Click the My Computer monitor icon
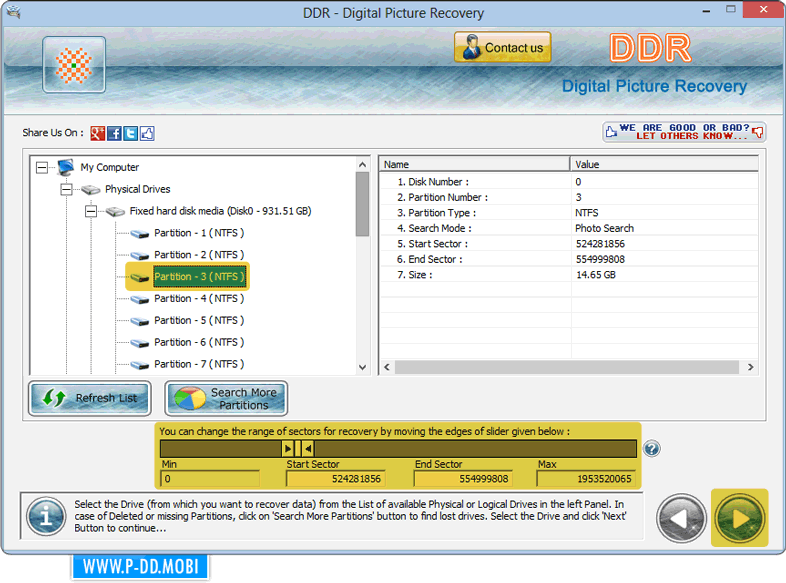 coord(66,167)
